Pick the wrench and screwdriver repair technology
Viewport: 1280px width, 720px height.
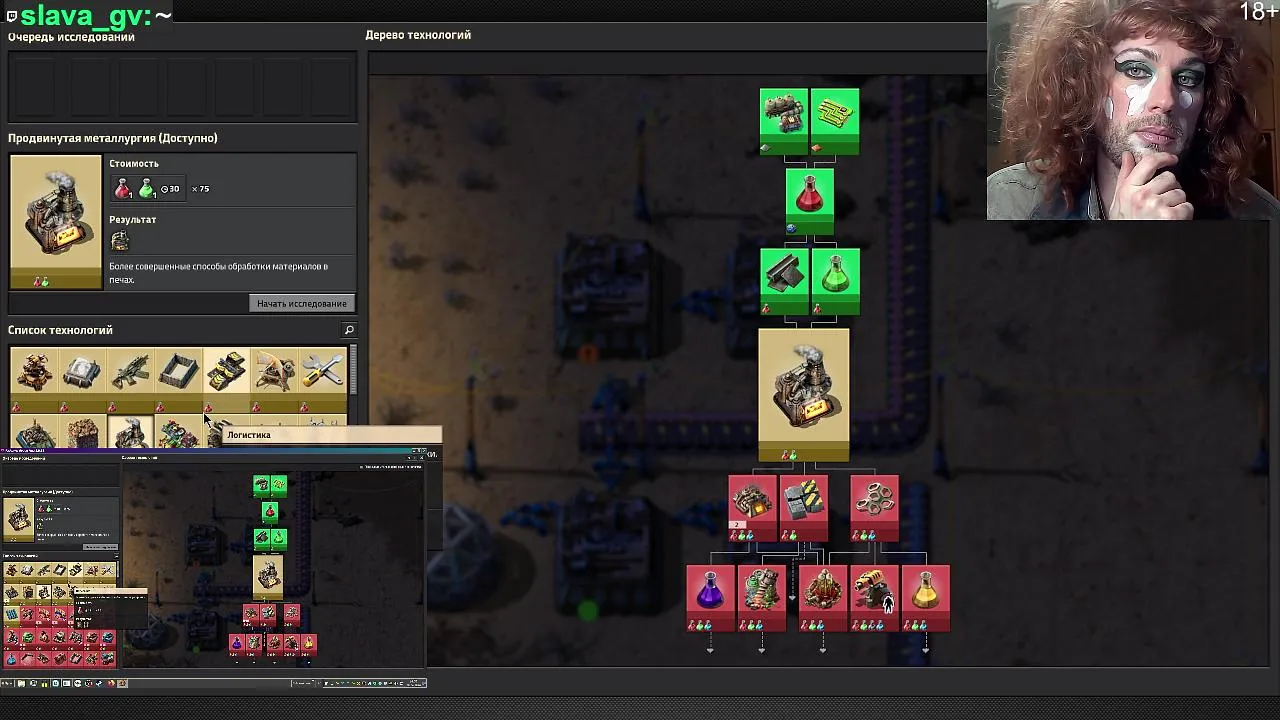[x=322, y=380]
